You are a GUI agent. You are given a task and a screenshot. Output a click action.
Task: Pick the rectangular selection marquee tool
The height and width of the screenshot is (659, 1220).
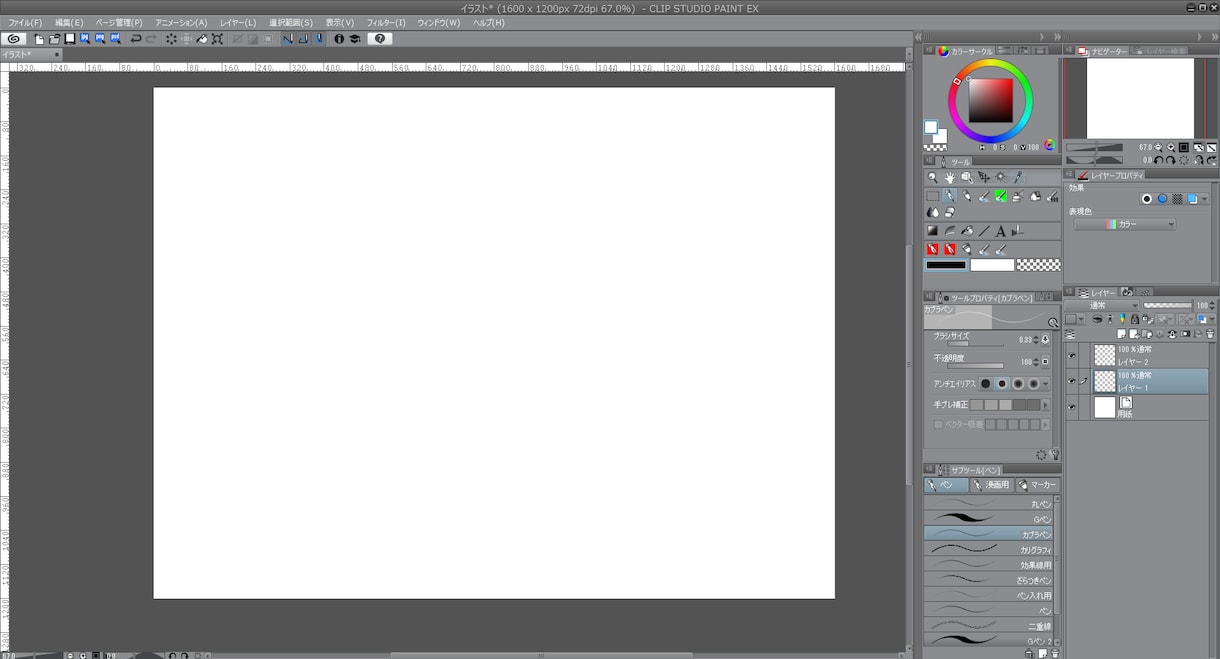(x=933, y=197)
